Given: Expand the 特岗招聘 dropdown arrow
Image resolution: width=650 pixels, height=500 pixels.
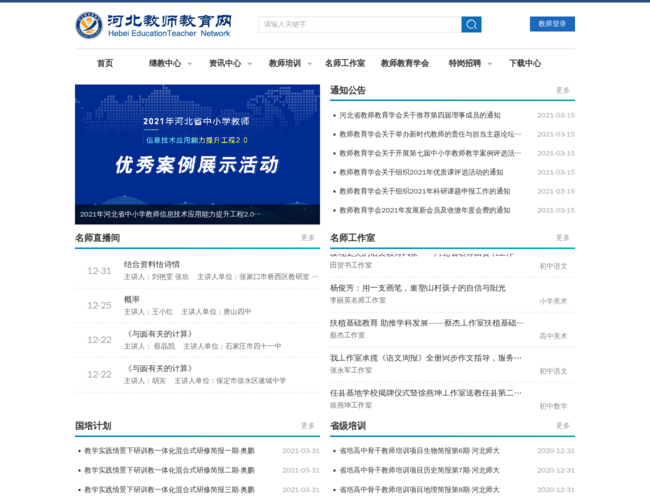Looking at the screenshot, I should click(x=490, y=64).
